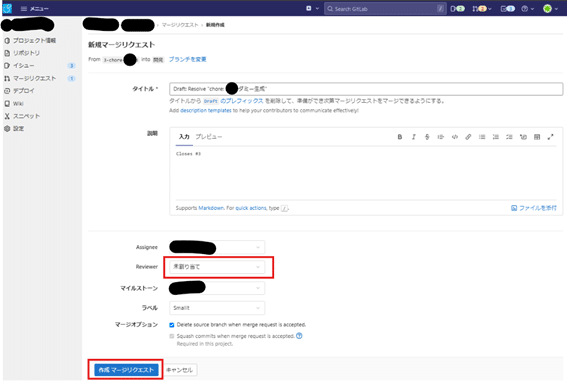Click the bold formatting icon
The image size is (567, 381).
400,137
